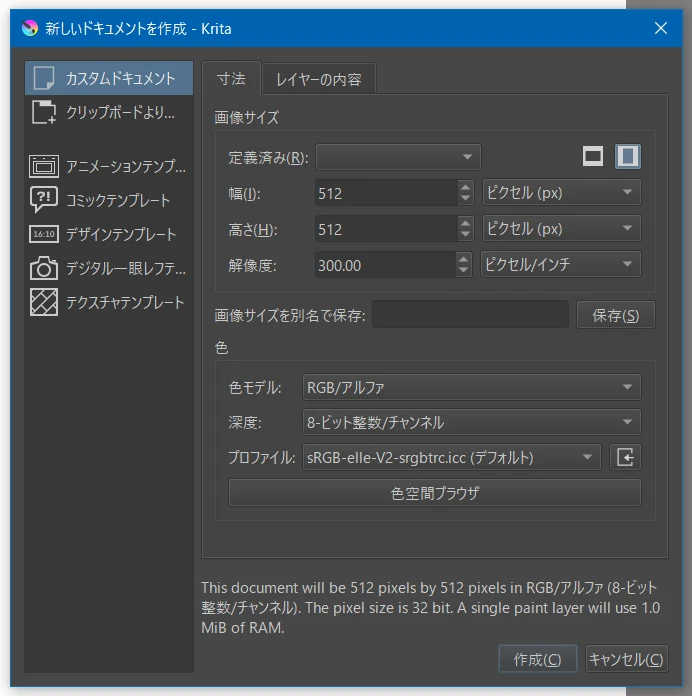
Task: Open デジタル一眼レフ template category
Action: (109, 268)
